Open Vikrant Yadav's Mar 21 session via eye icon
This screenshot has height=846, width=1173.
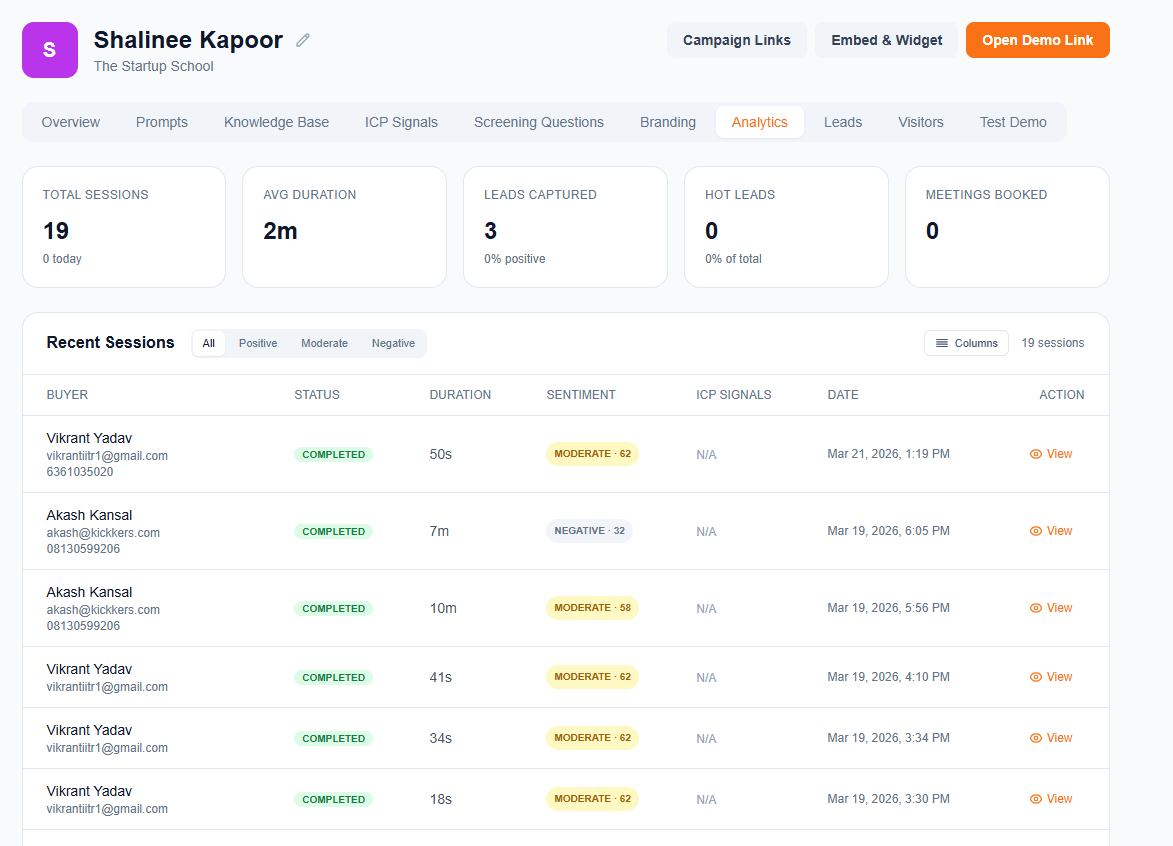point(1050,453)
